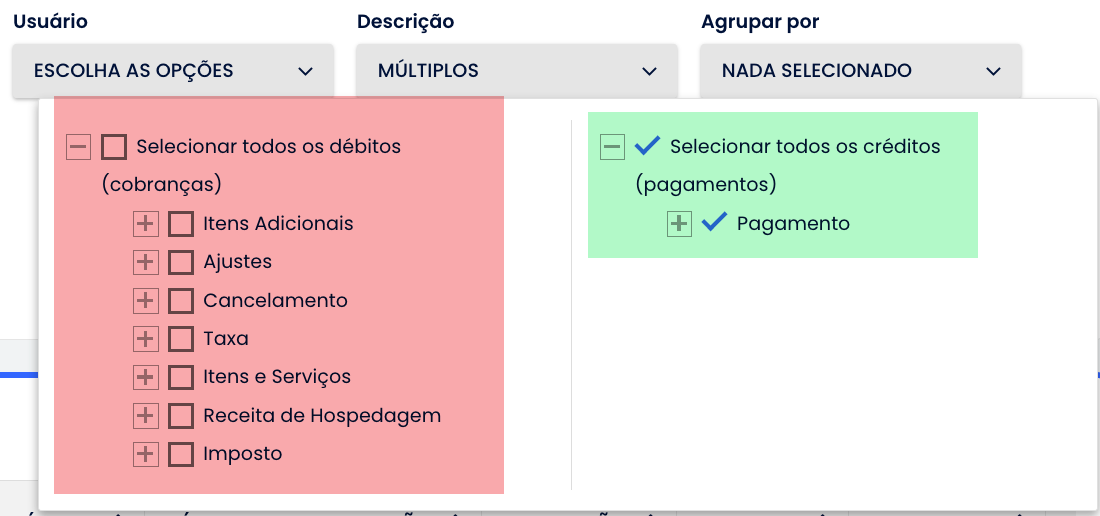Click the Cancelamento label
Viewport: 1100px width, 516px height.
point(275,300)
